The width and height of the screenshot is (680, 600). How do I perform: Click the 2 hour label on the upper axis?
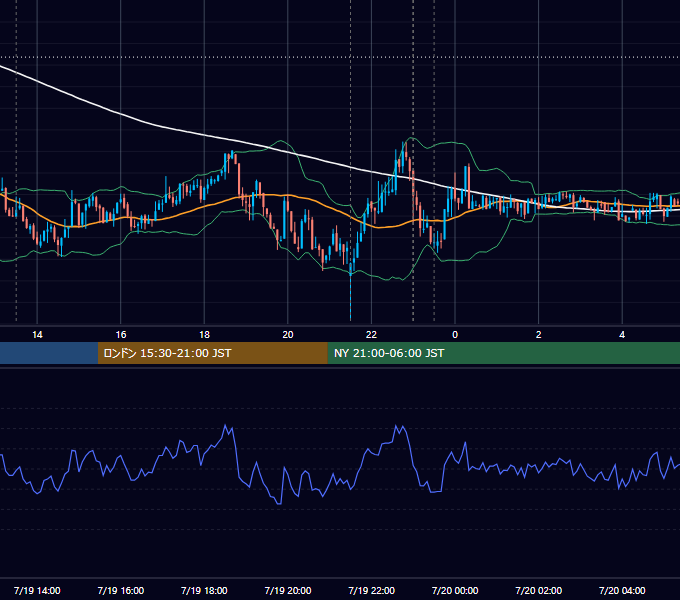tap(539, 335)
